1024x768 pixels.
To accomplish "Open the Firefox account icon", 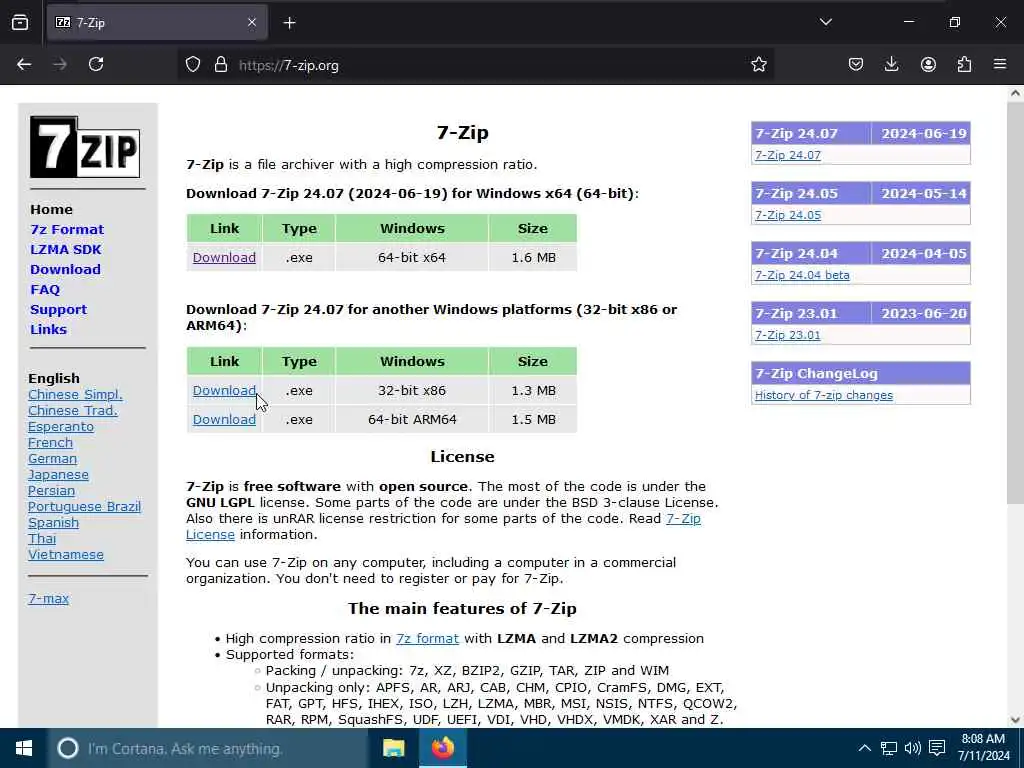I will click(928, 65).
